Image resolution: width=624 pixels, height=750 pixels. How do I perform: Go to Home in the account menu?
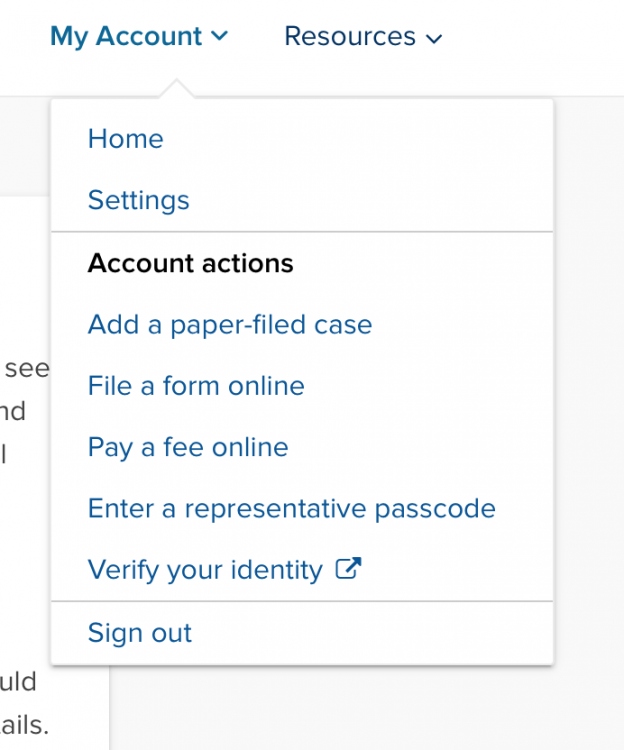click(x=125, y=139)
